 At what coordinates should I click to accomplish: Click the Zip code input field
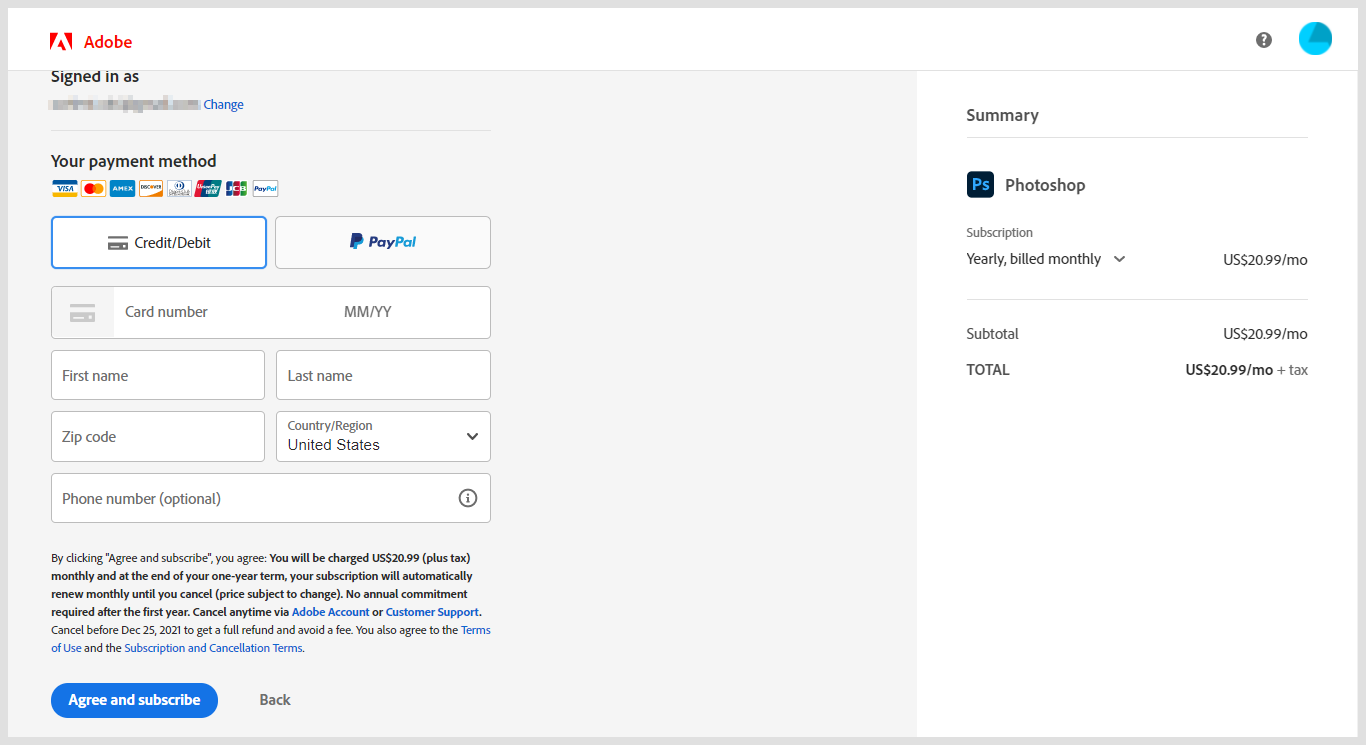[x=158, y=437]
